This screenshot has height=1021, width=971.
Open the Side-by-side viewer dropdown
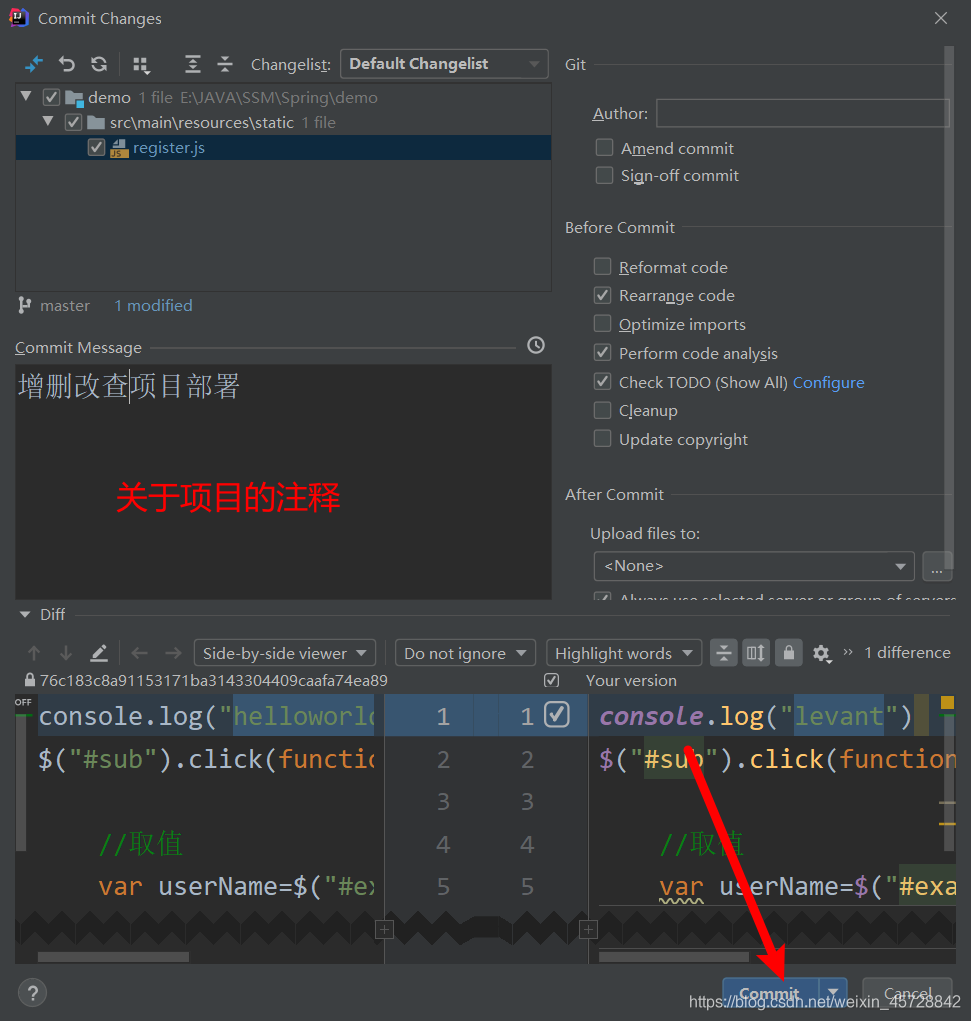pos(285,652)
